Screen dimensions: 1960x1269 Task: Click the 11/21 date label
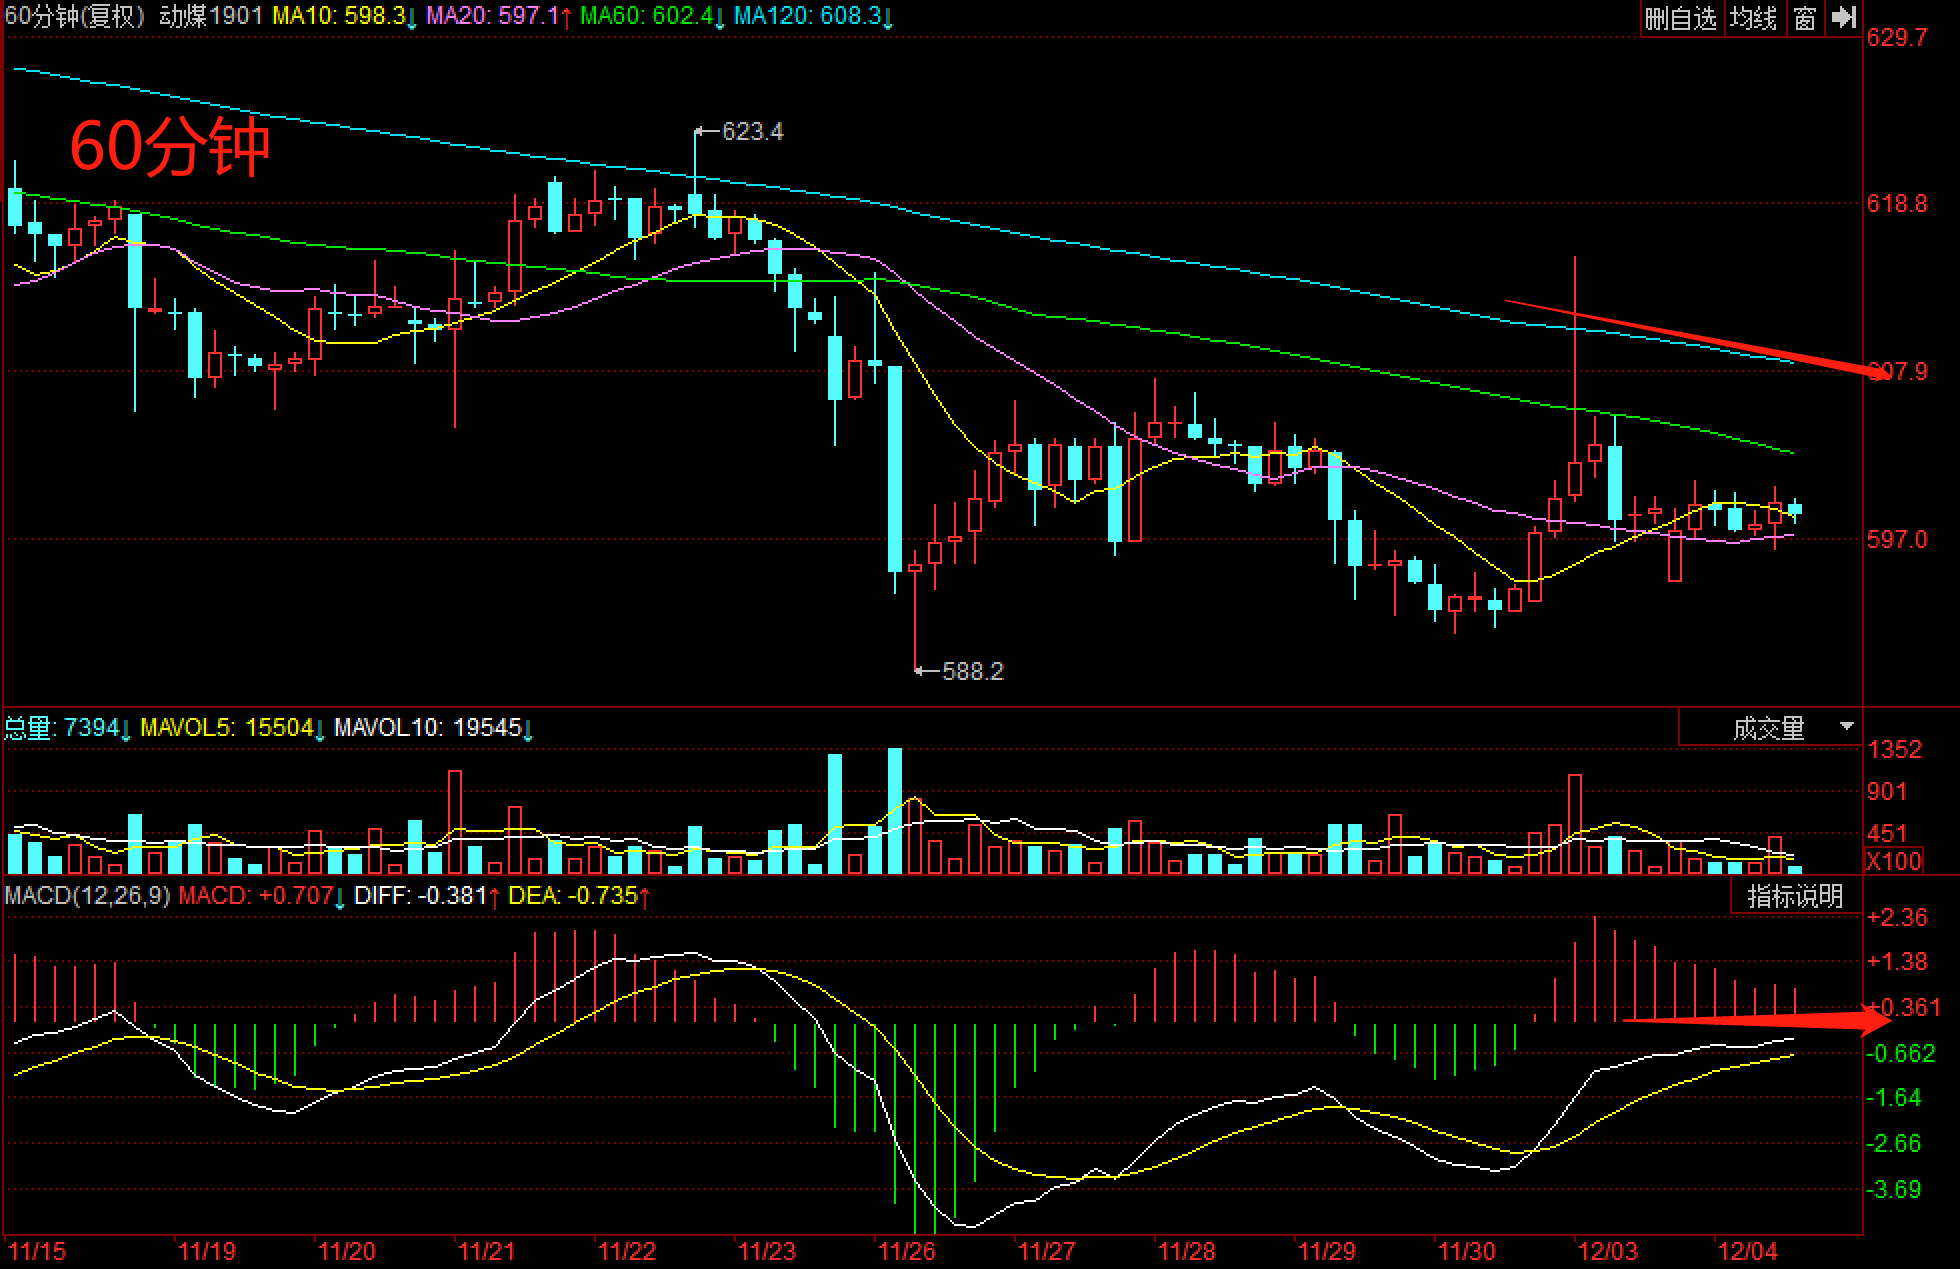click(x=487, y=1251)
